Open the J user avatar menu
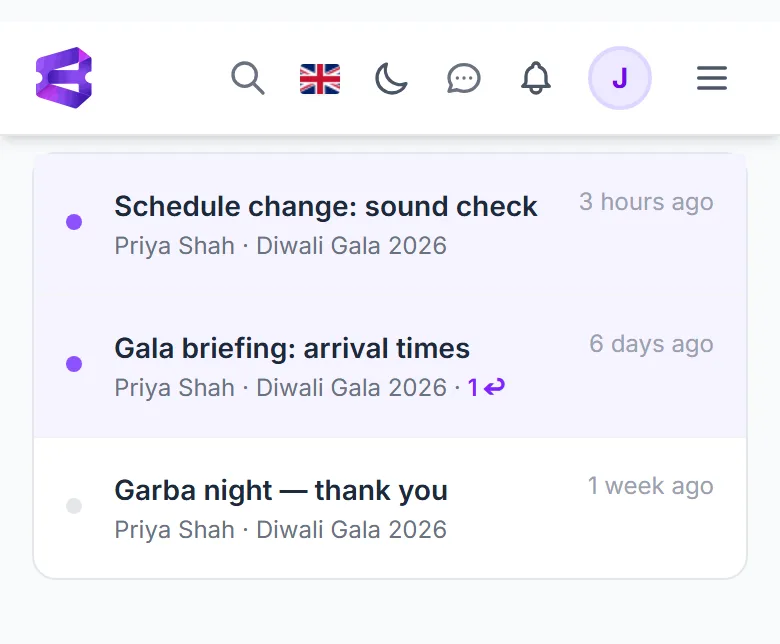 tap(620, 78)
